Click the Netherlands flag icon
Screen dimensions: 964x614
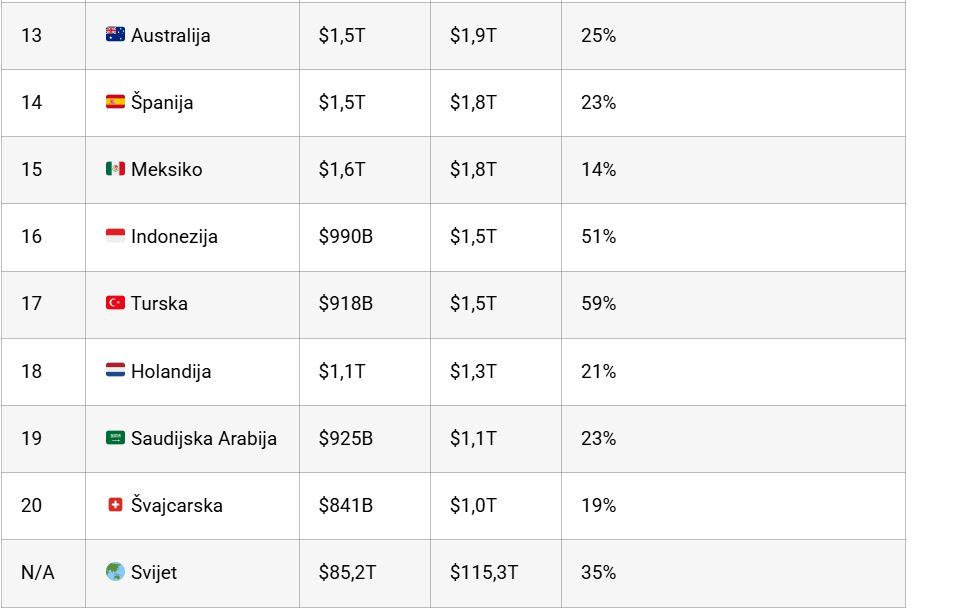pyautogui.click(x=115, y=371)
